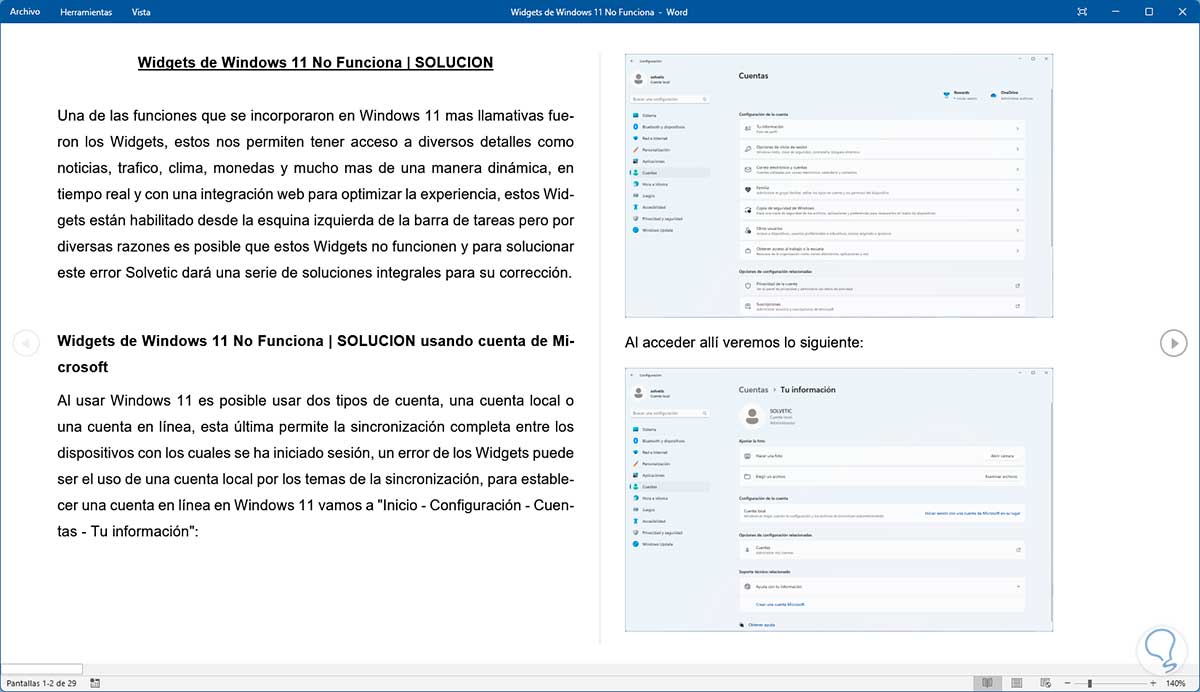
Task: Go to the previous screen with the left arrow
Action: (x=25, y=343)
